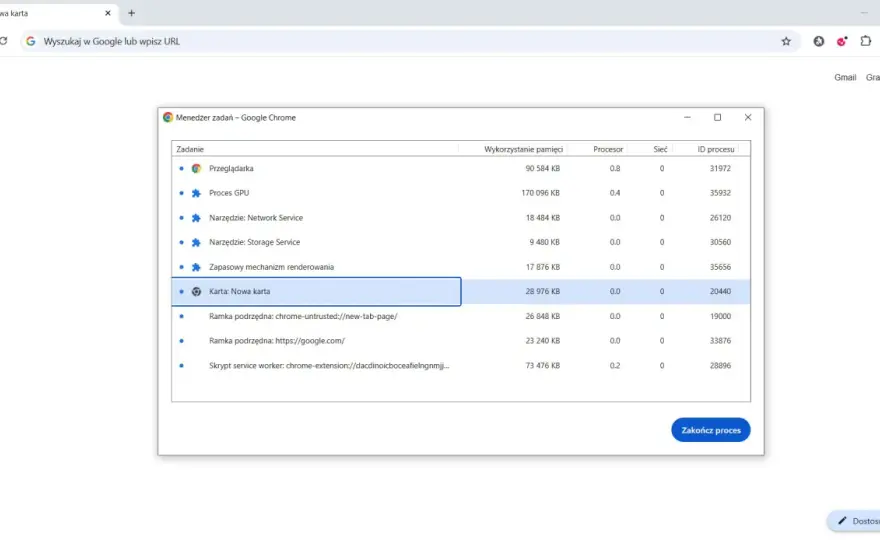This screenshot has width=880, height=540.
Task: Click the round dark extension icon in the toolbar
Action: (819, 41)
